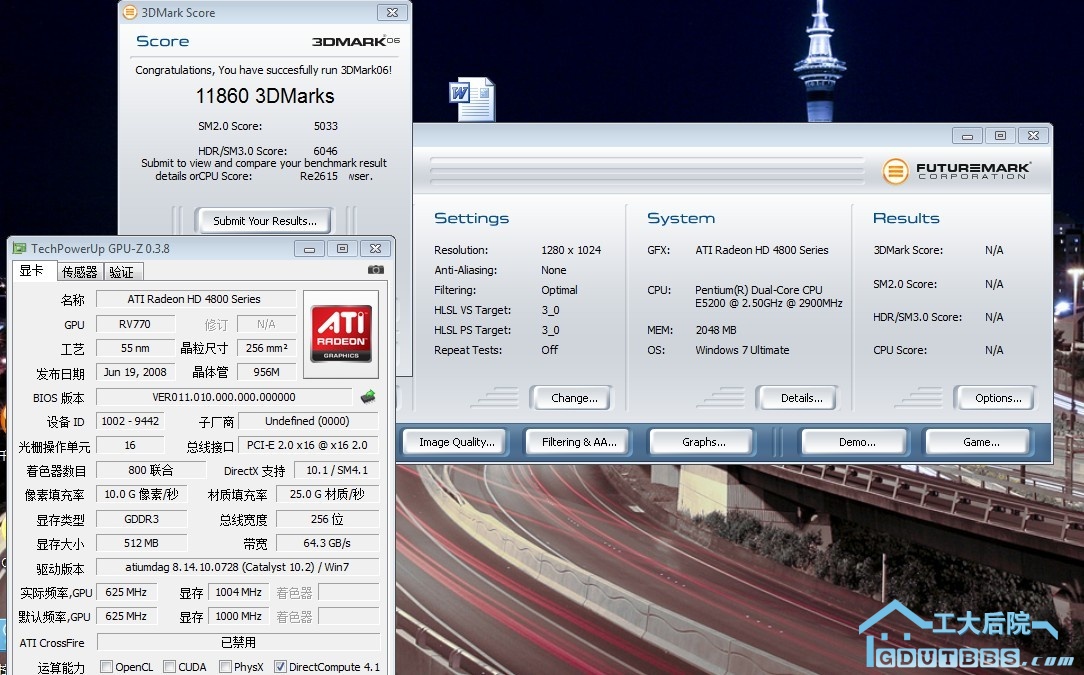
Task: Click the MEM value 2048 MB
Action: (716, 330)
